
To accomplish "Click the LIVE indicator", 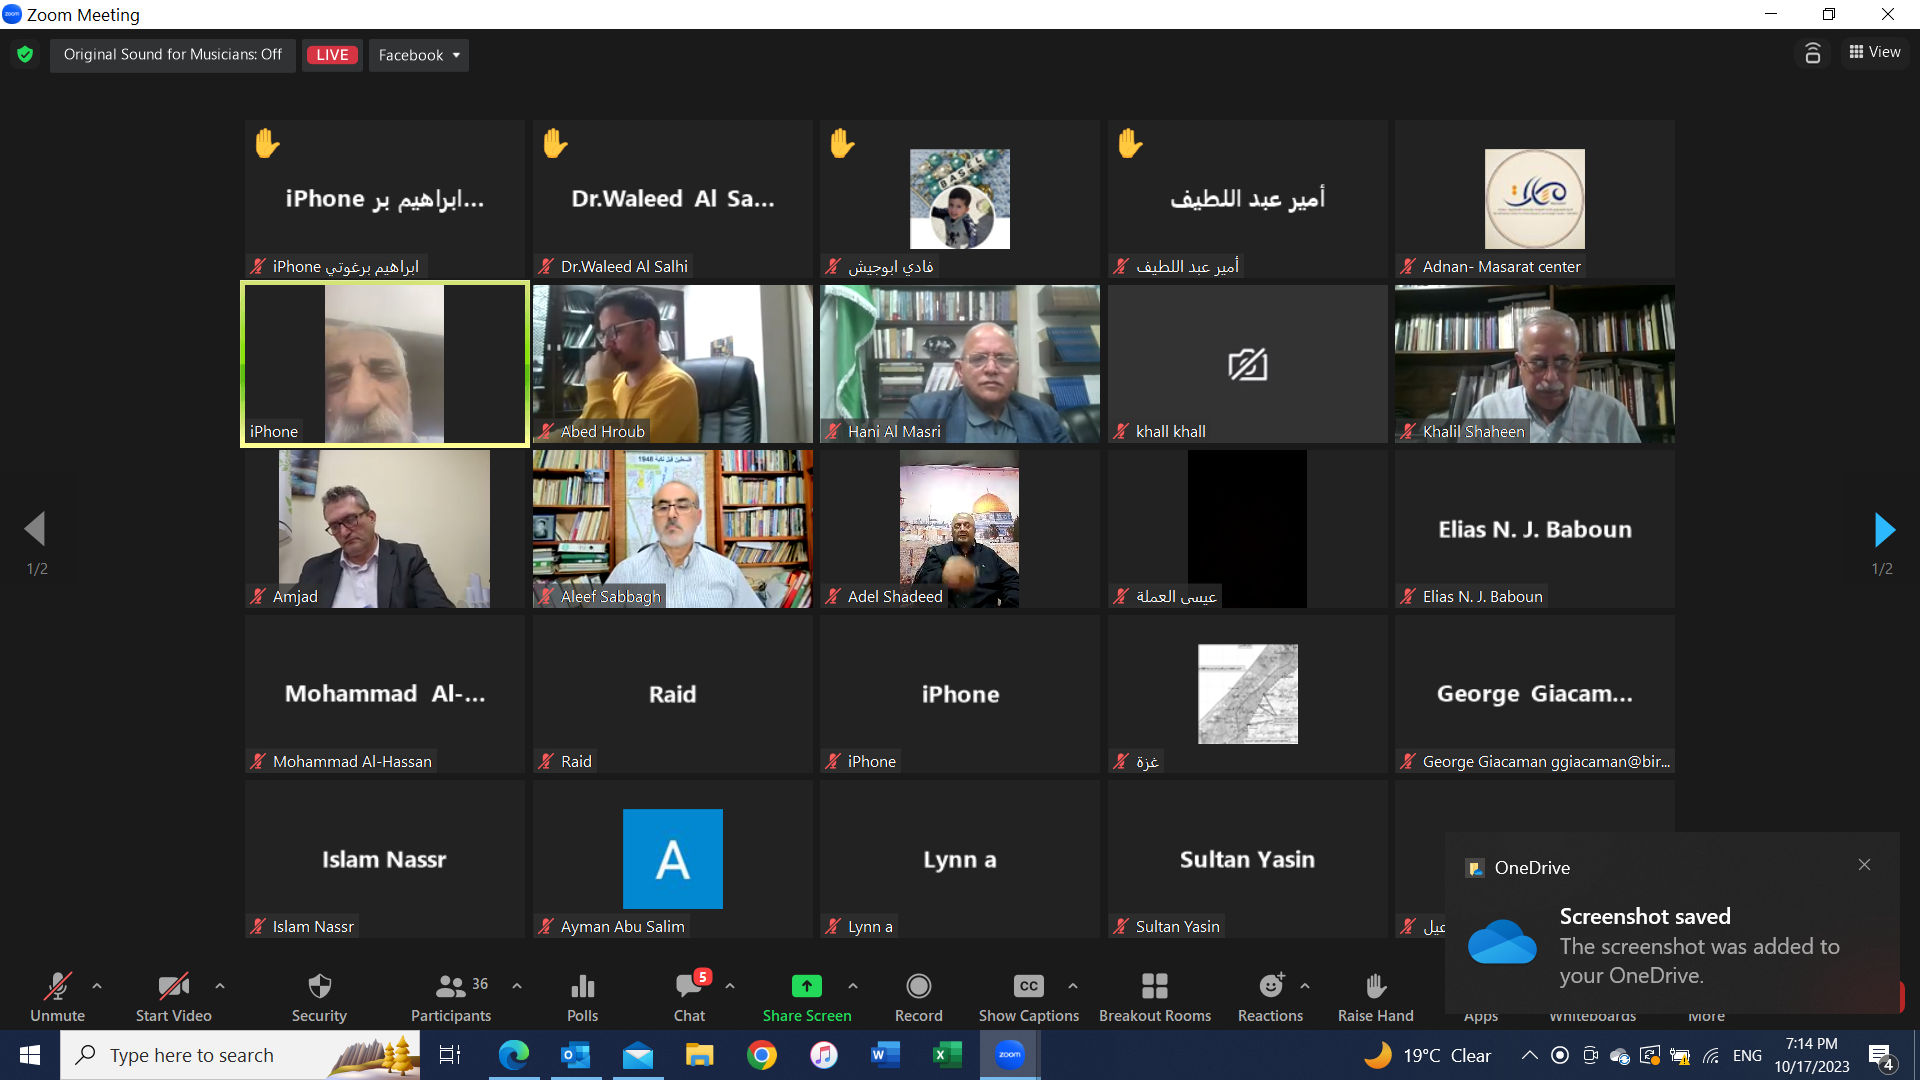I will pyautogui.click(x=332, y=55).
